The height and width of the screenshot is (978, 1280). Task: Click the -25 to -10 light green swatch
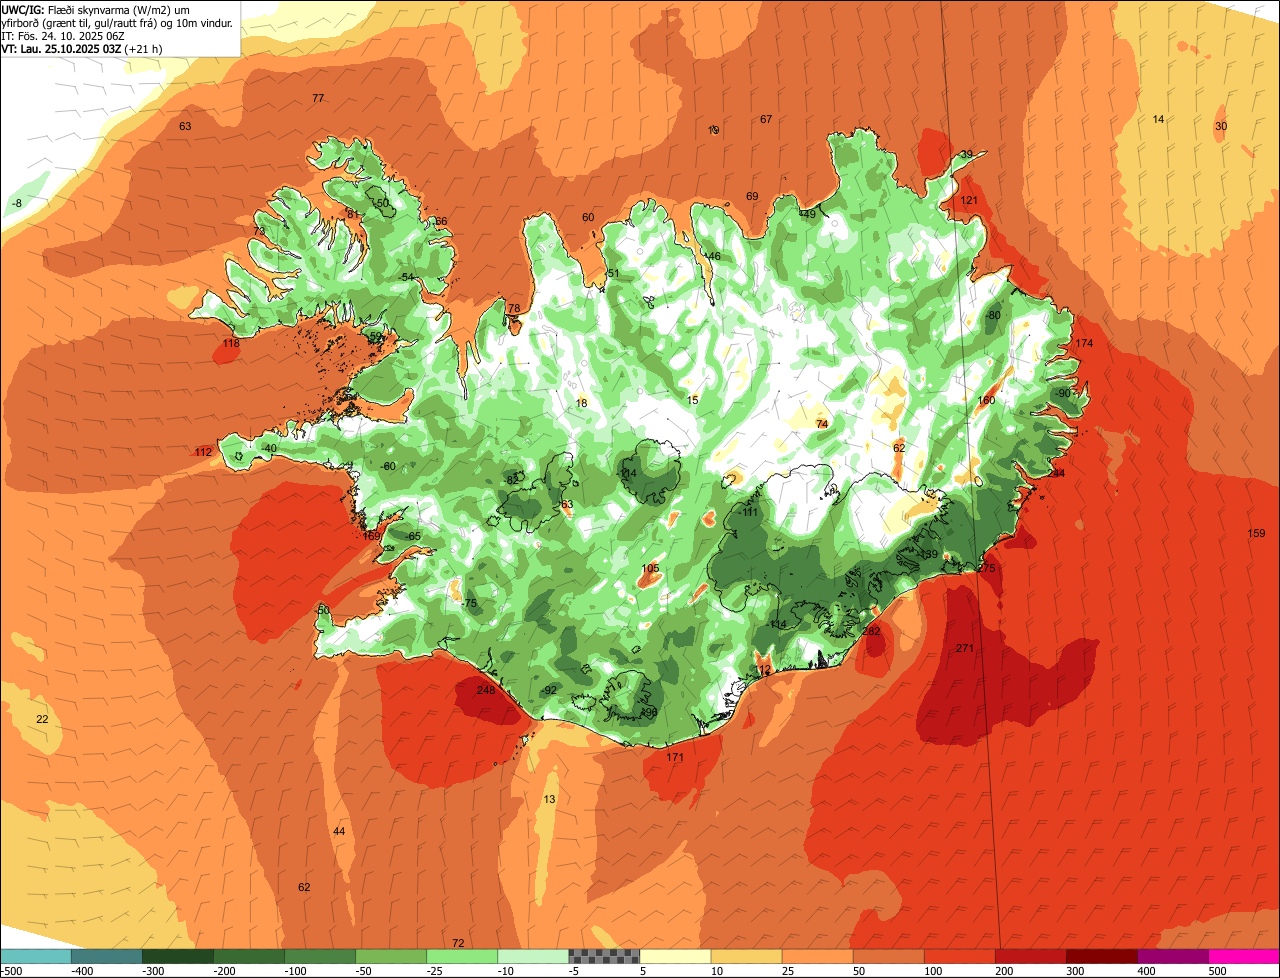point(462,956)
